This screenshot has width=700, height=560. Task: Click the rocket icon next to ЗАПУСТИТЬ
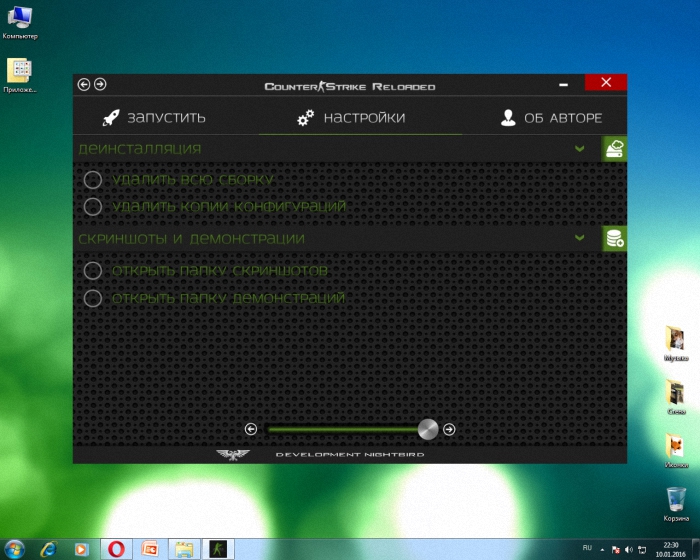click(111, 117)
